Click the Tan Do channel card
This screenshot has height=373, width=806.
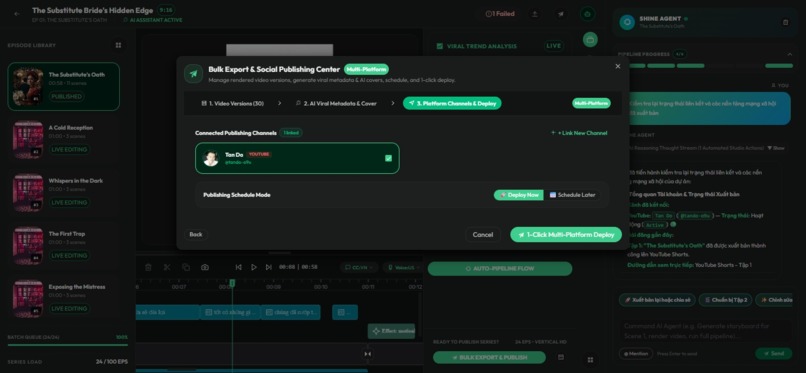click(297, 158)
